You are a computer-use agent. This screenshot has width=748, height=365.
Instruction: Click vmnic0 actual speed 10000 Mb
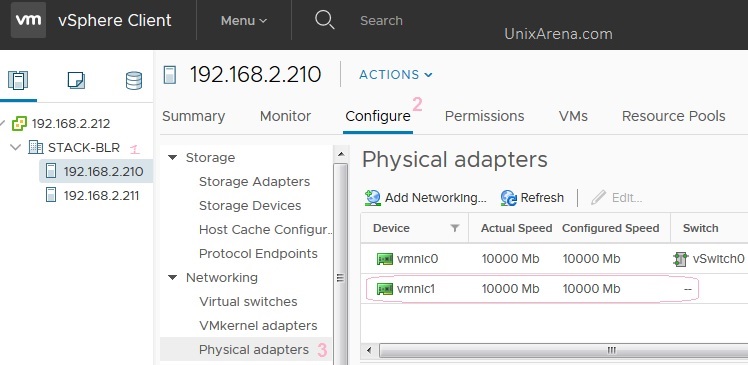(x=510, y=259)
